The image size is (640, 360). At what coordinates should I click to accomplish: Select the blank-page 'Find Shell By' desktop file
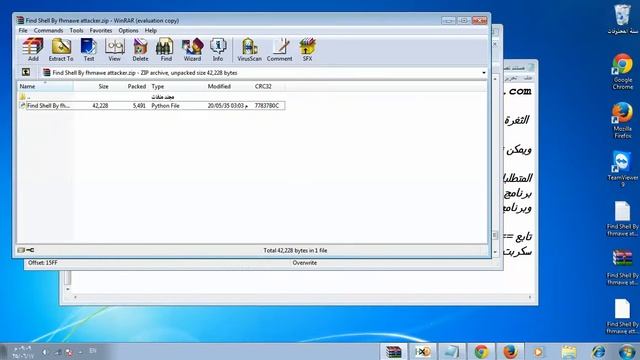[x=622, y=219]
